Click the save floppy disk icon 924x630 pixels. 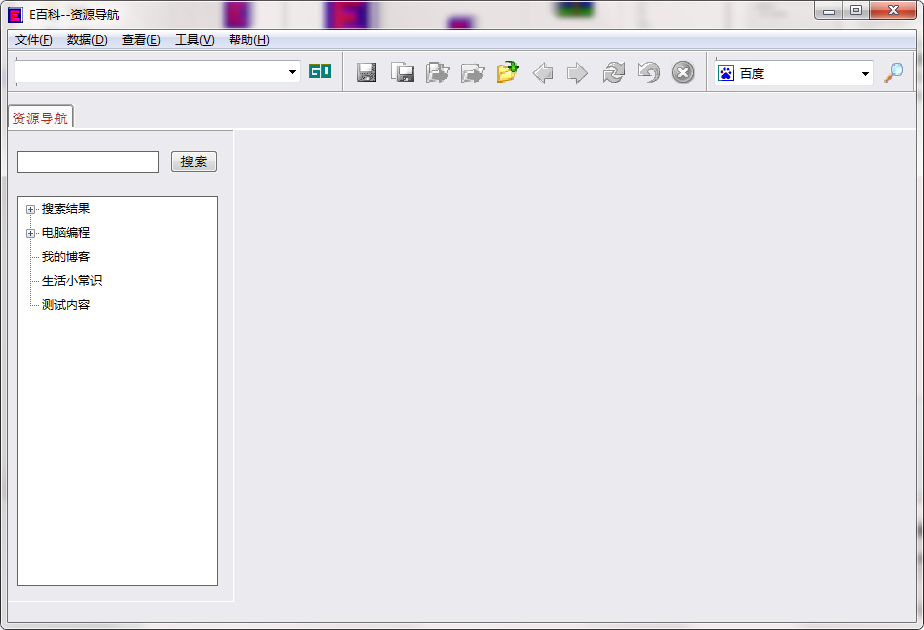(367, 72)
